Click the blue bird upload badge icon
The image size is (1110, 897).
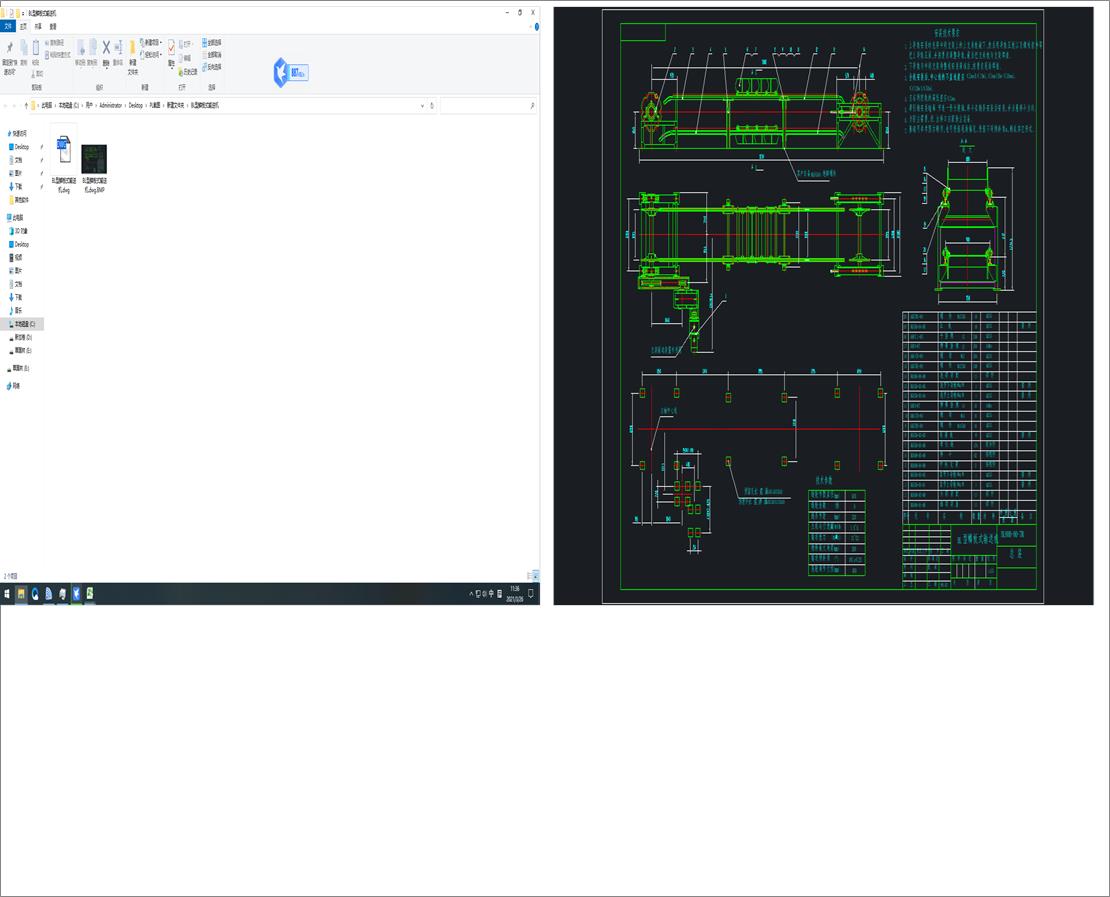(x=290, y=72)
